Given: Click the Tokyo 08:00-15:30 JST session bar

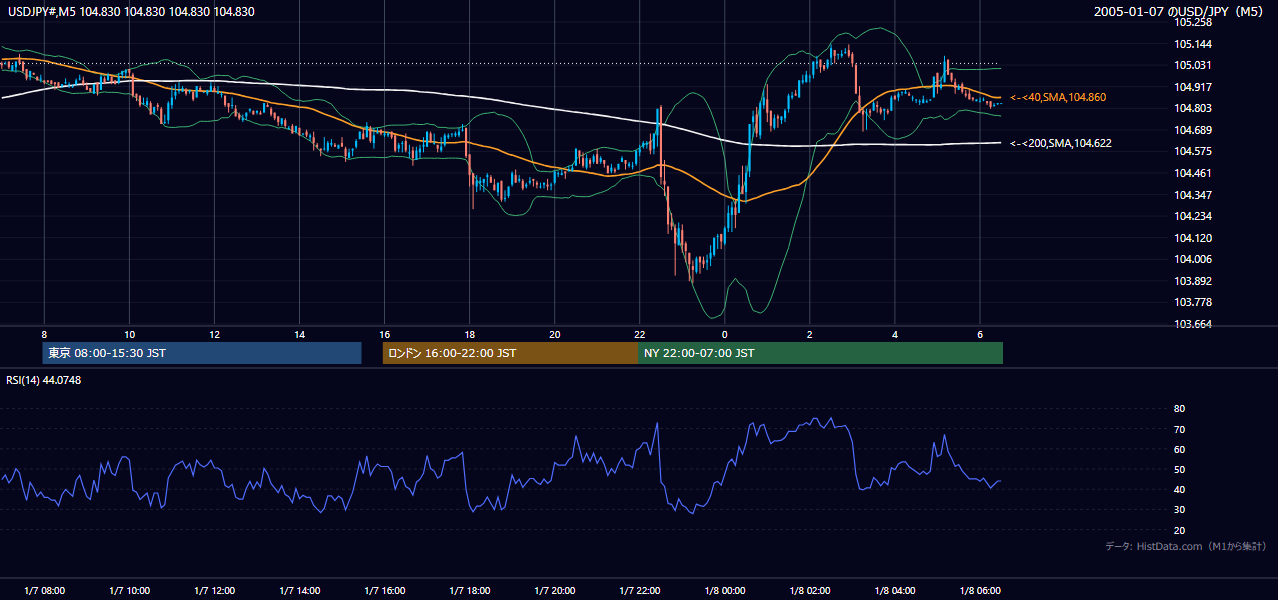Looking at the screenshot, I should coord(202,353).
